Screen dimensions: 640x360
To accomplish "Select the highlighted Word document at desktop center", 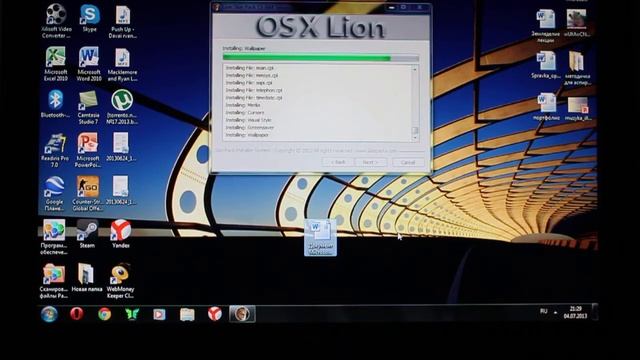I will 320,238.
